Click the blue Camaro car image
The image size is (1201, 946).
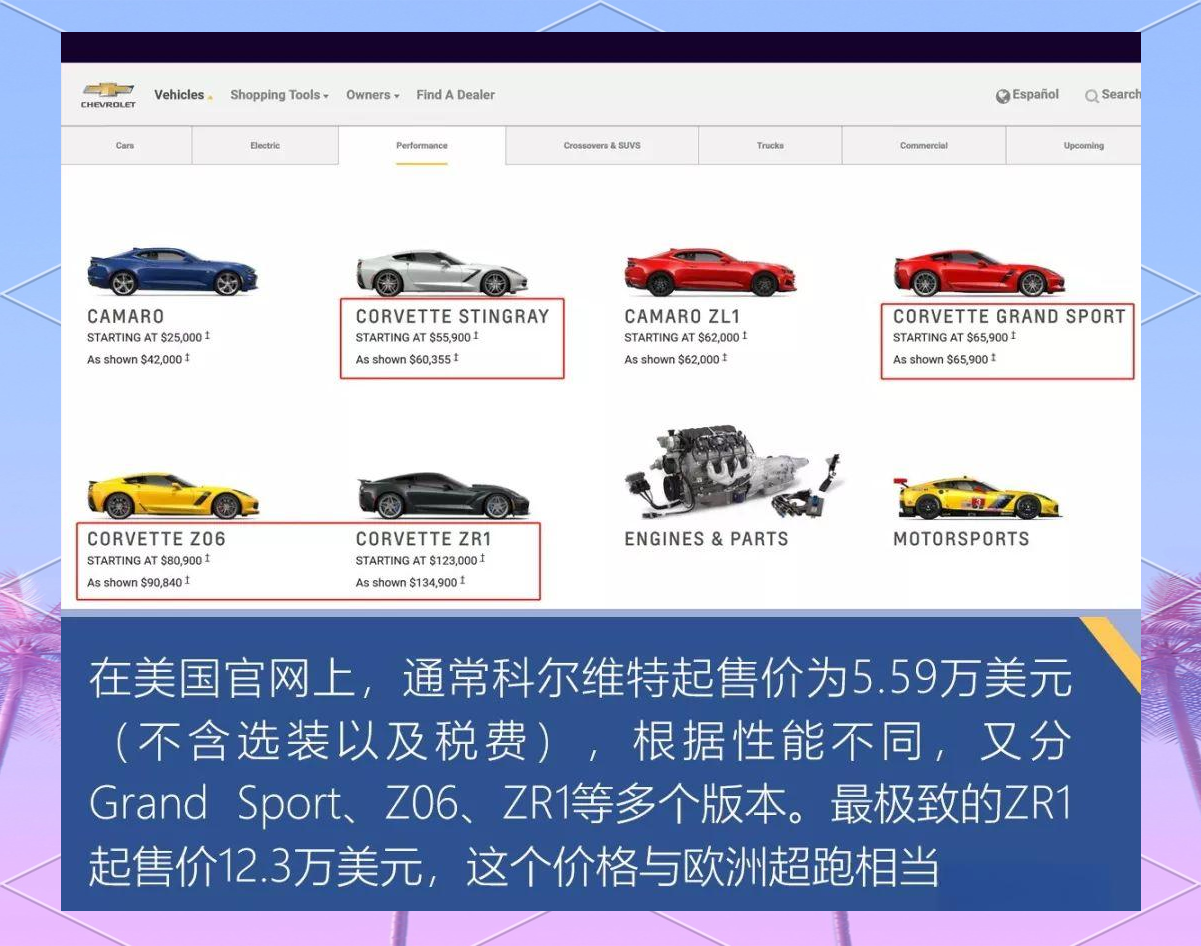pos(172,272)
